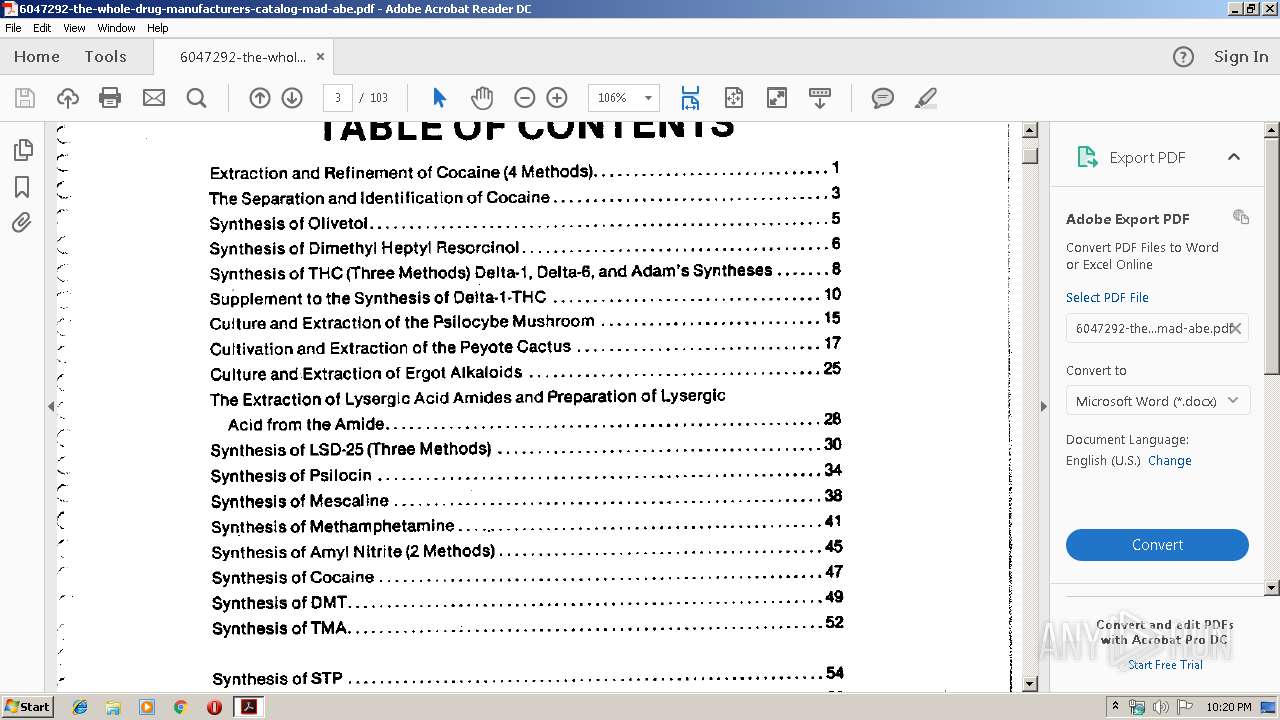Click the right pane scrollbar down arrow

click(x=1272, y=588)
